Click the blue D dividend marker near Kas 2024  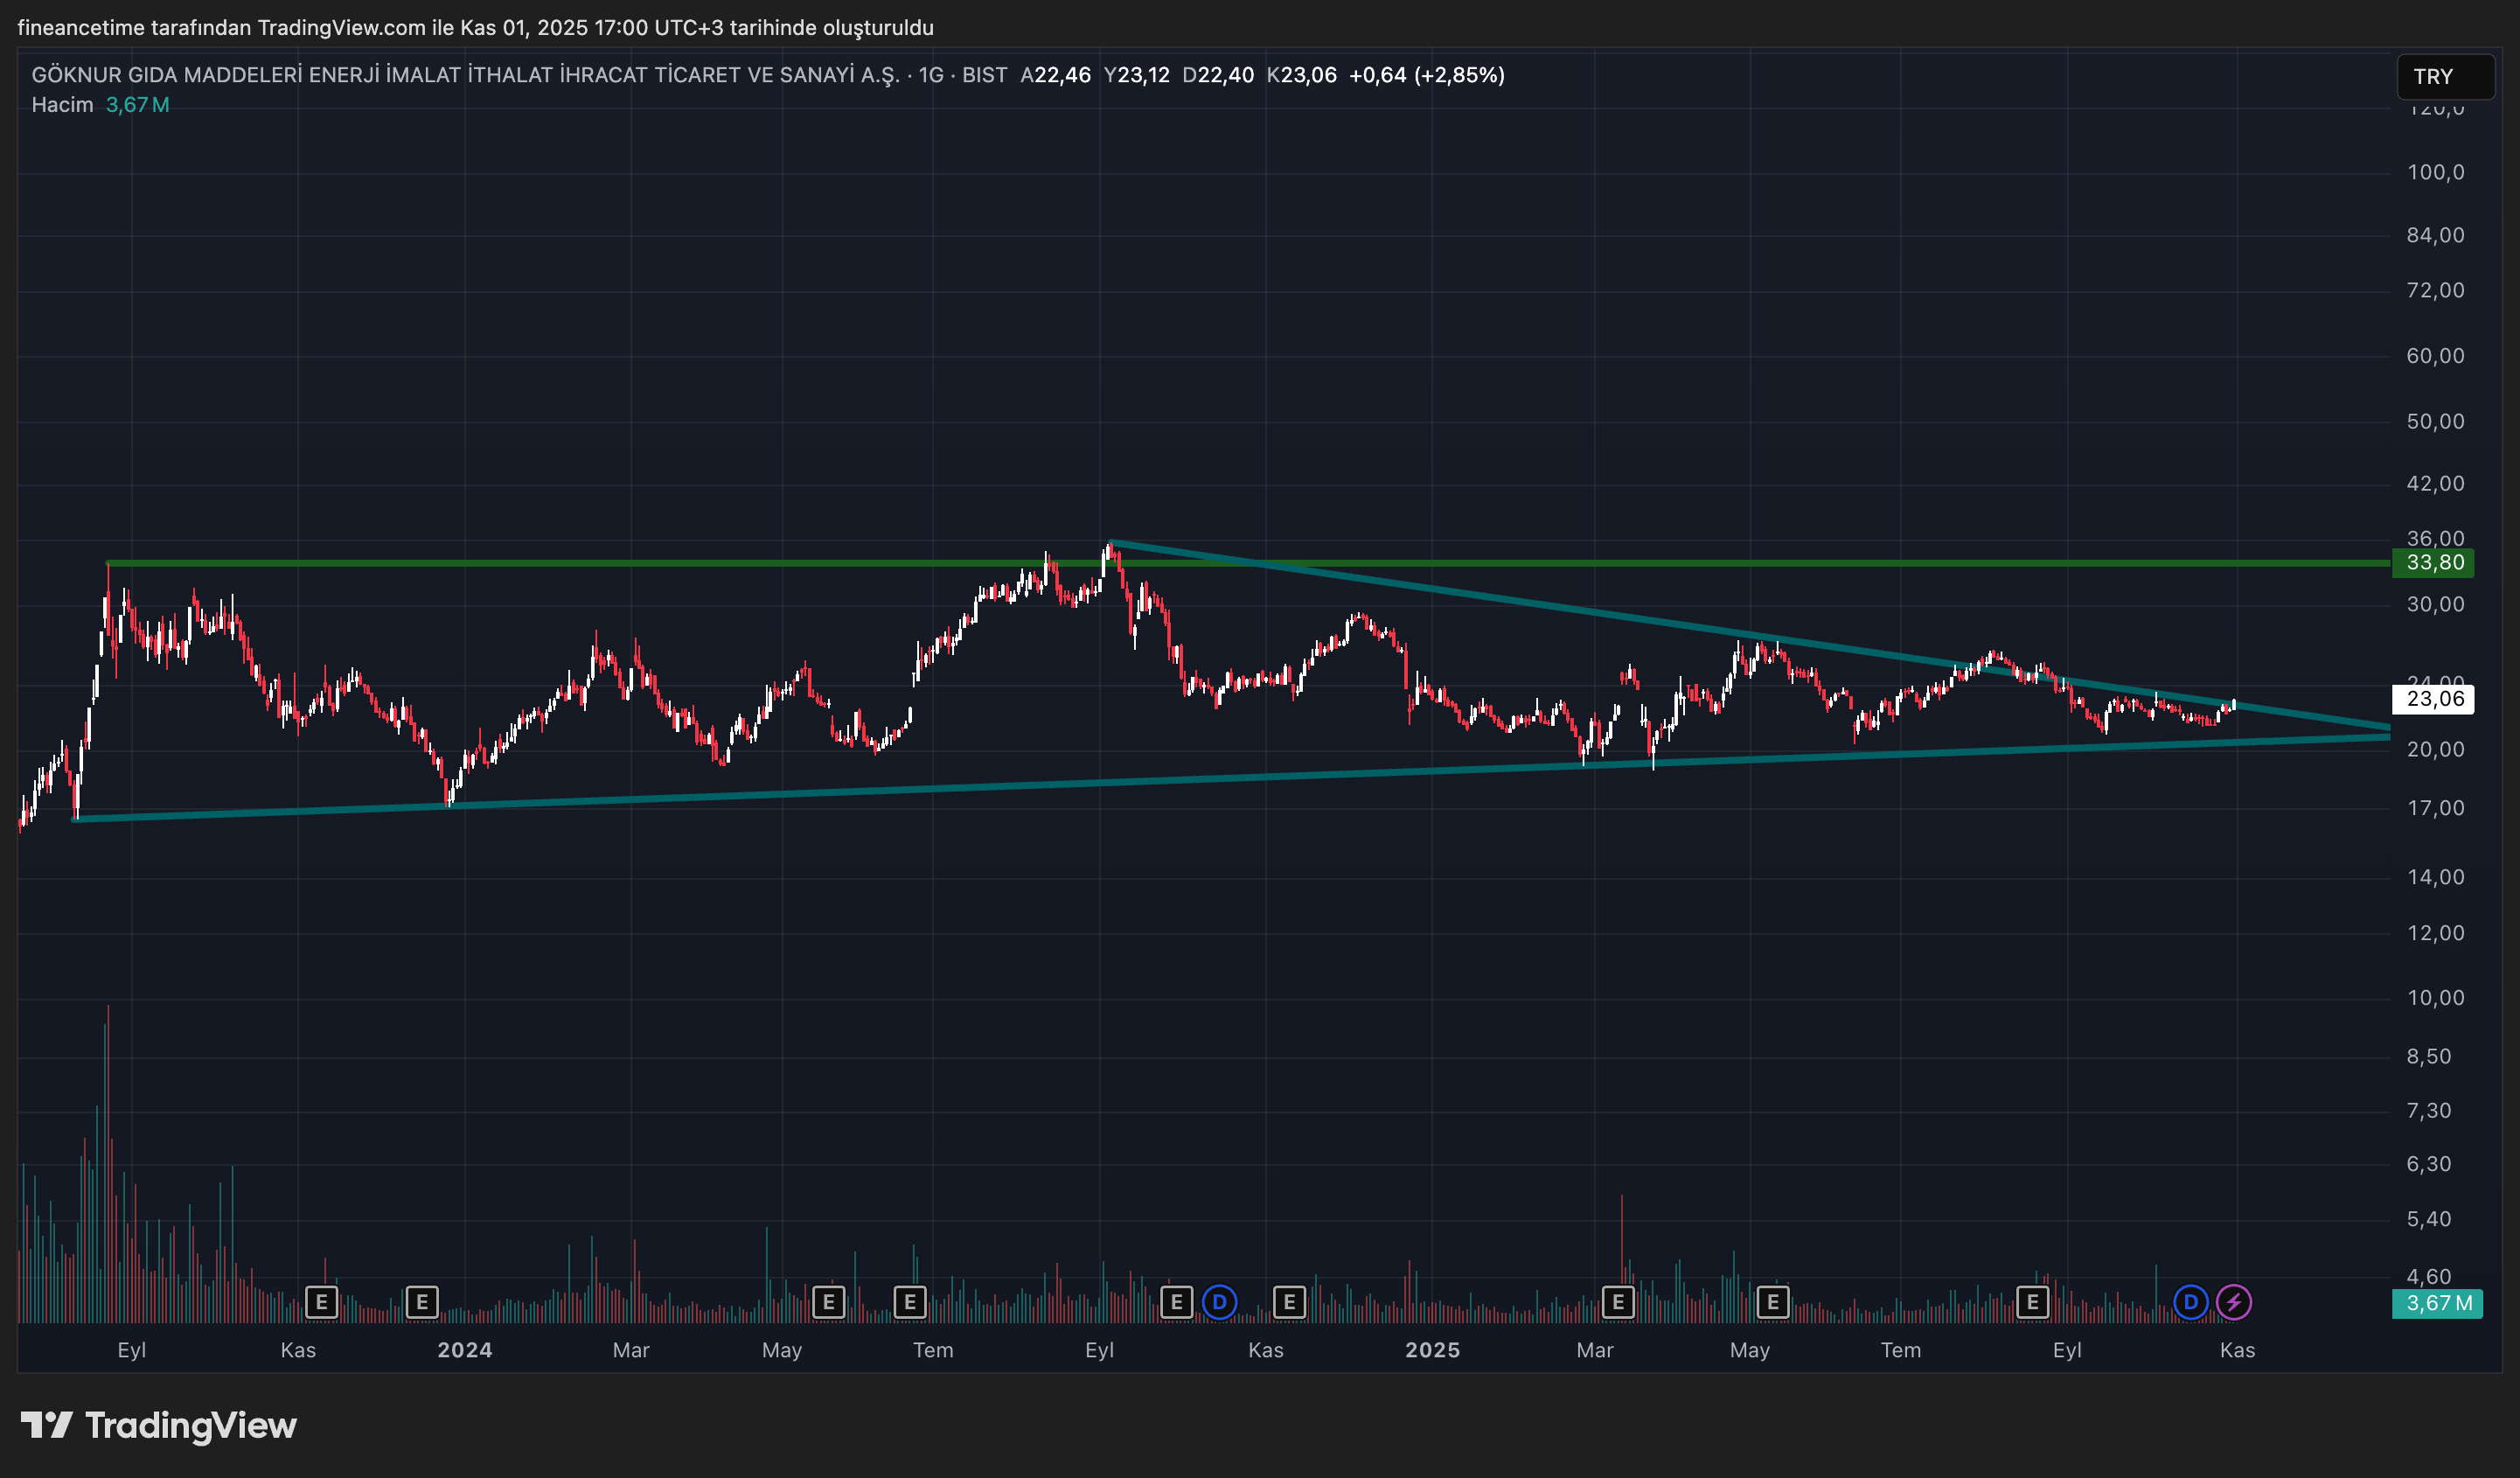(x=1219, y=1302)
